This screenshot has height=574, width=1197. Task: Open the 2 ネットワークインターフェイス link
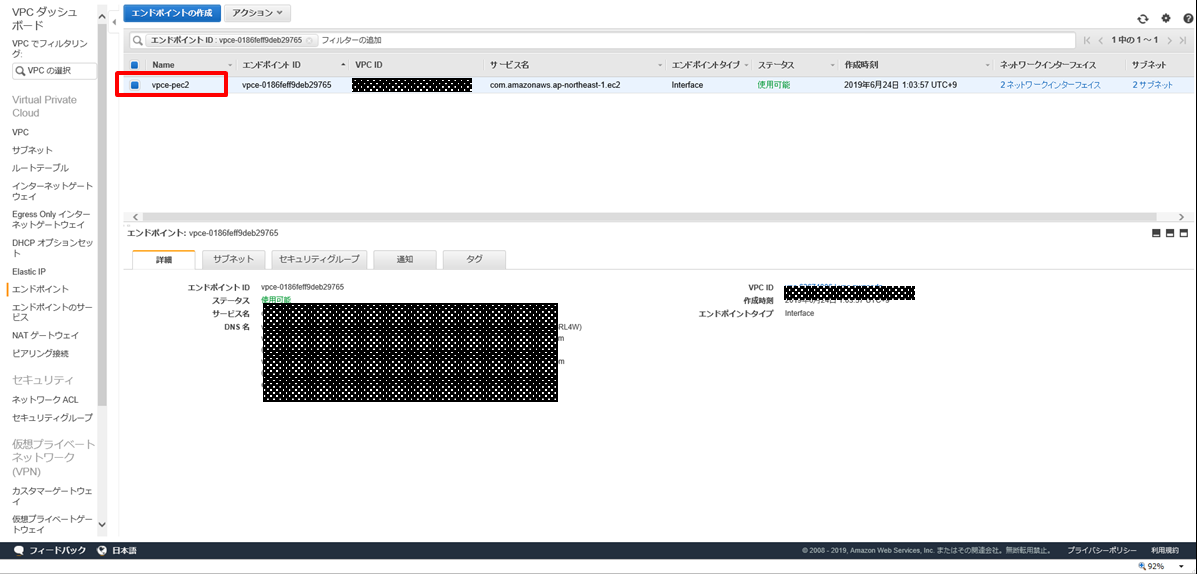tap(1050, 85)
